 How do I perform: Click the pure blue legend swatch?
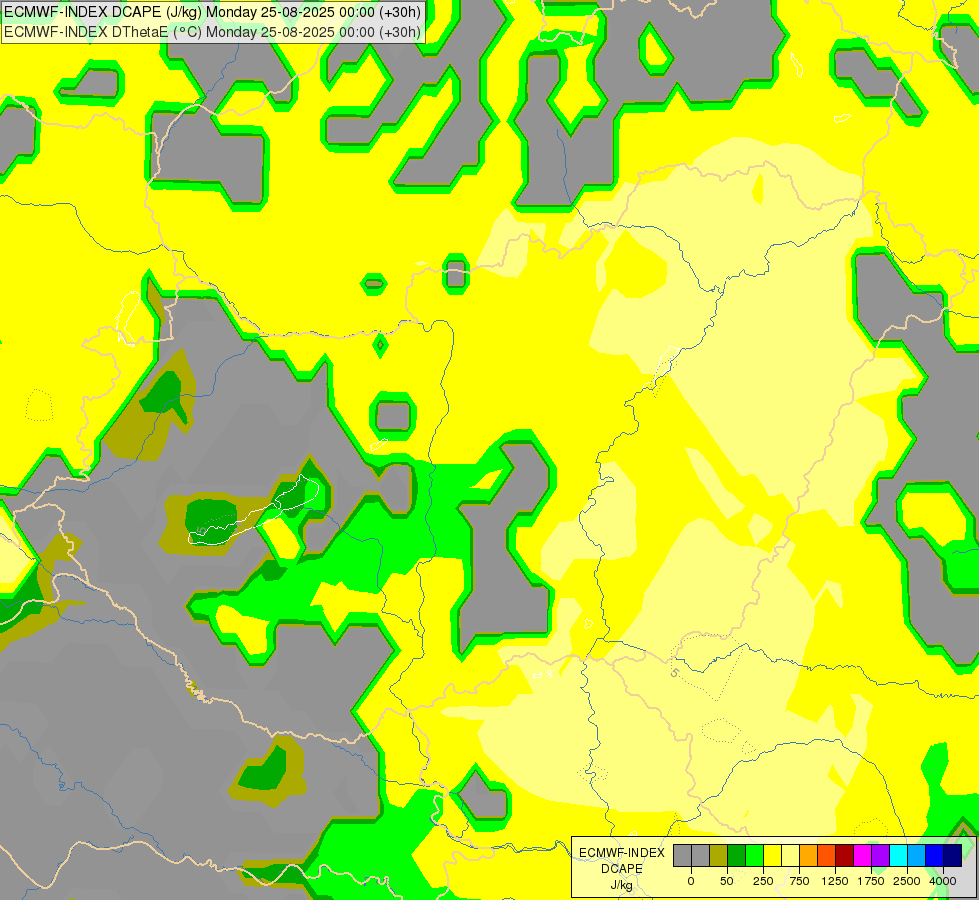click(935, 856)
